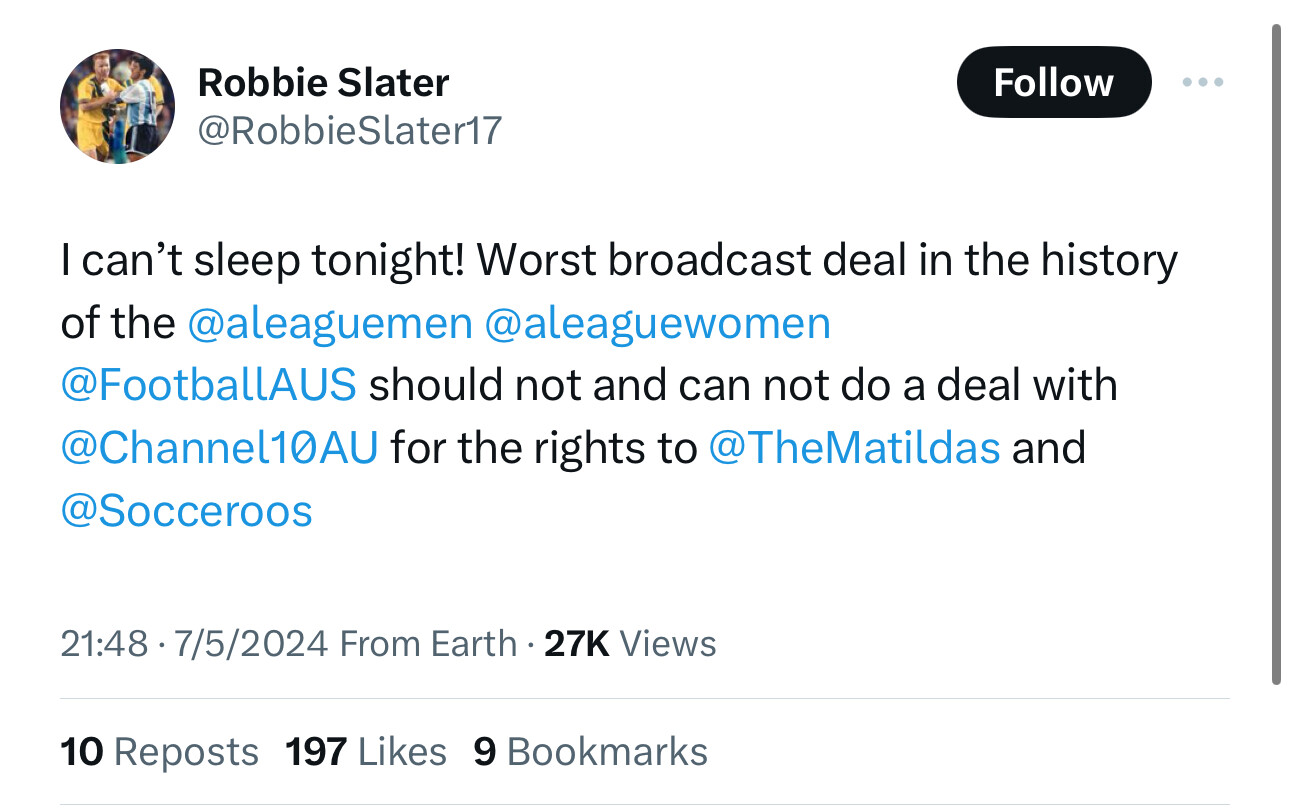Show the 10 Reposts list
1290x811 pixels.
(160, 751)
